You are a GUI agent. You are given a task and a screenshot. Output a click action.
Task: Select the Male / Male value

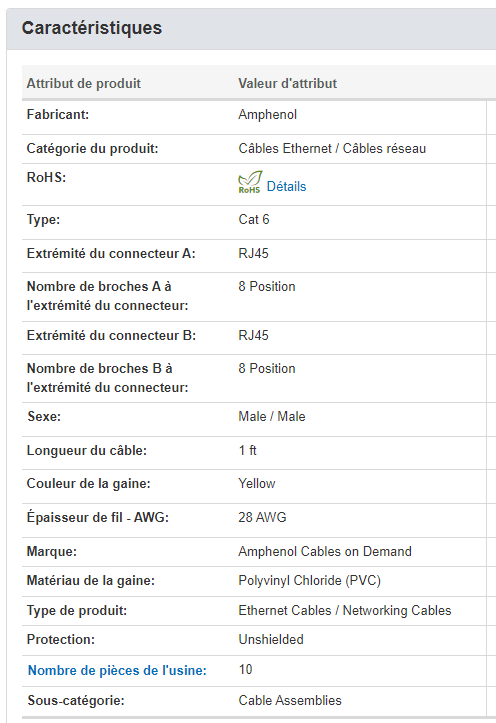pyautogui.click(x=272, y=416)
